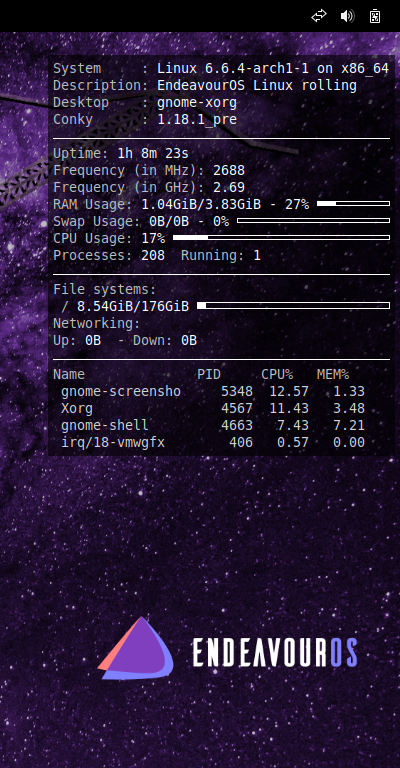Click the 'MEM%' column header
This screenshot has width=400, height=768.
[333, 375]
